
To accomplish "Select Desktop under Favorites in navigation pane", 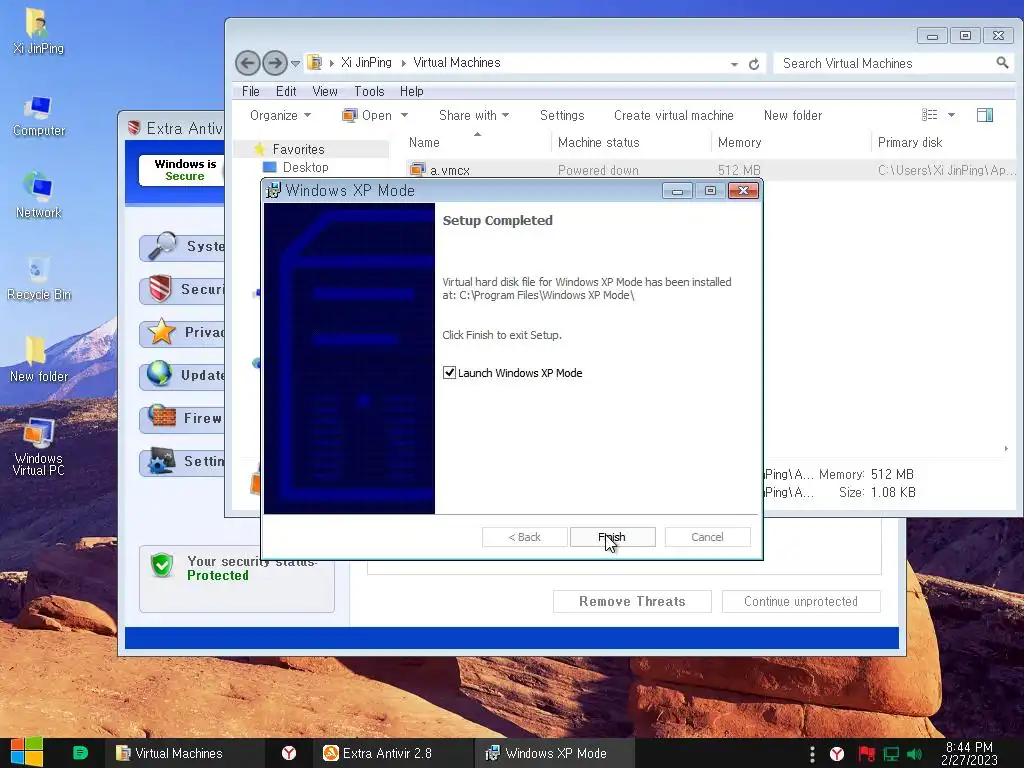I will (x=305, y=167).
